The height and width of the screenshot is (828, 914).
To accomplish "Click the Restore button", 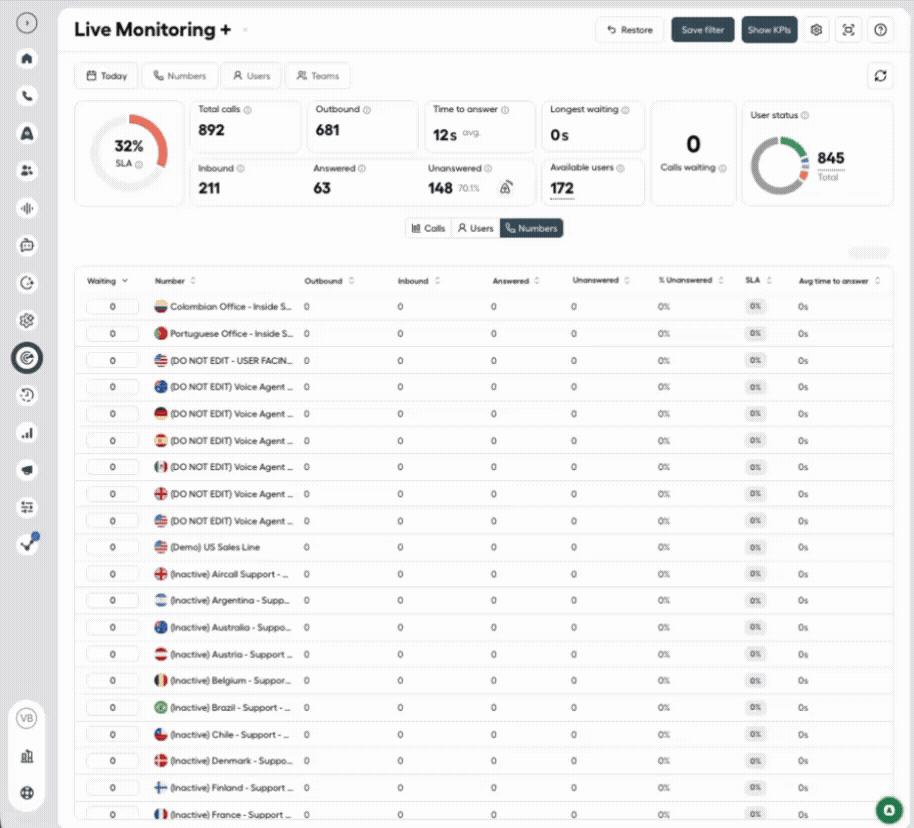I will [630, 30].
